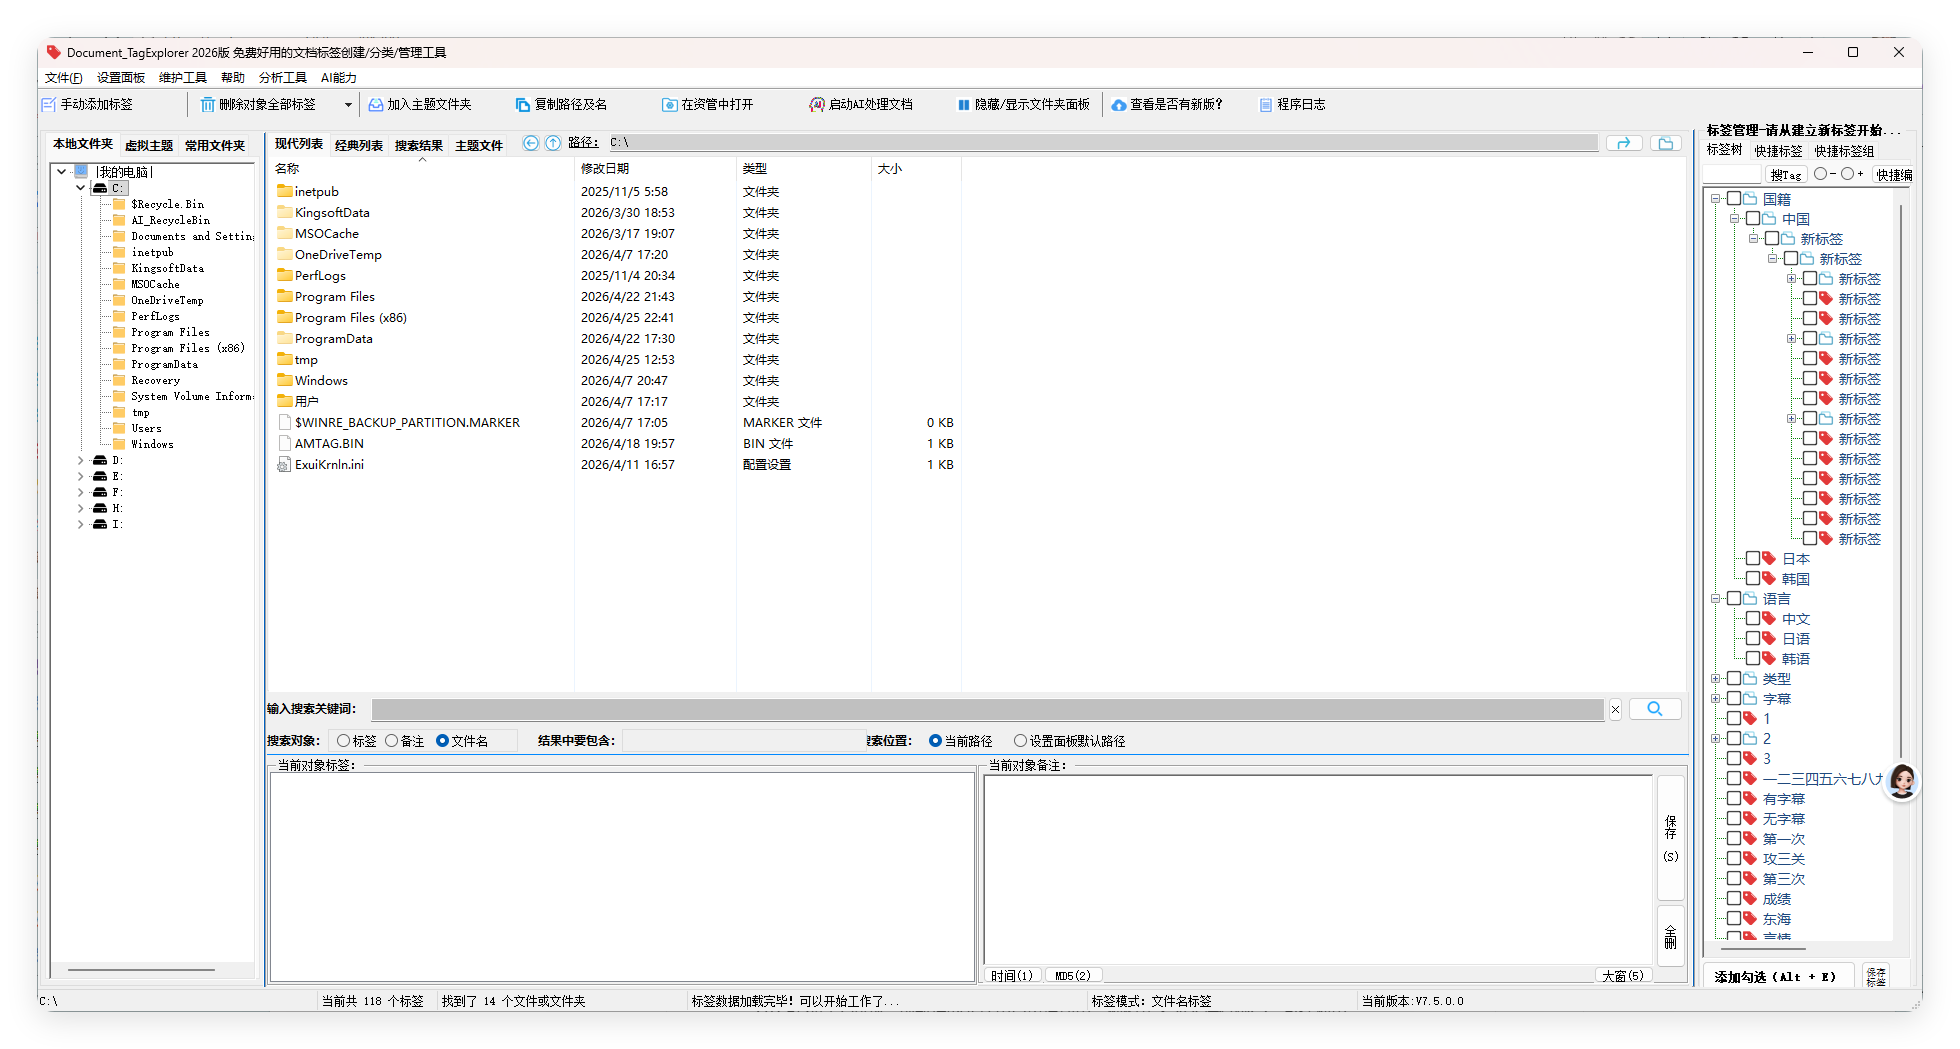Click the navigate back arrow beside path
The image size is (1960, 1049).
(531, 143)
